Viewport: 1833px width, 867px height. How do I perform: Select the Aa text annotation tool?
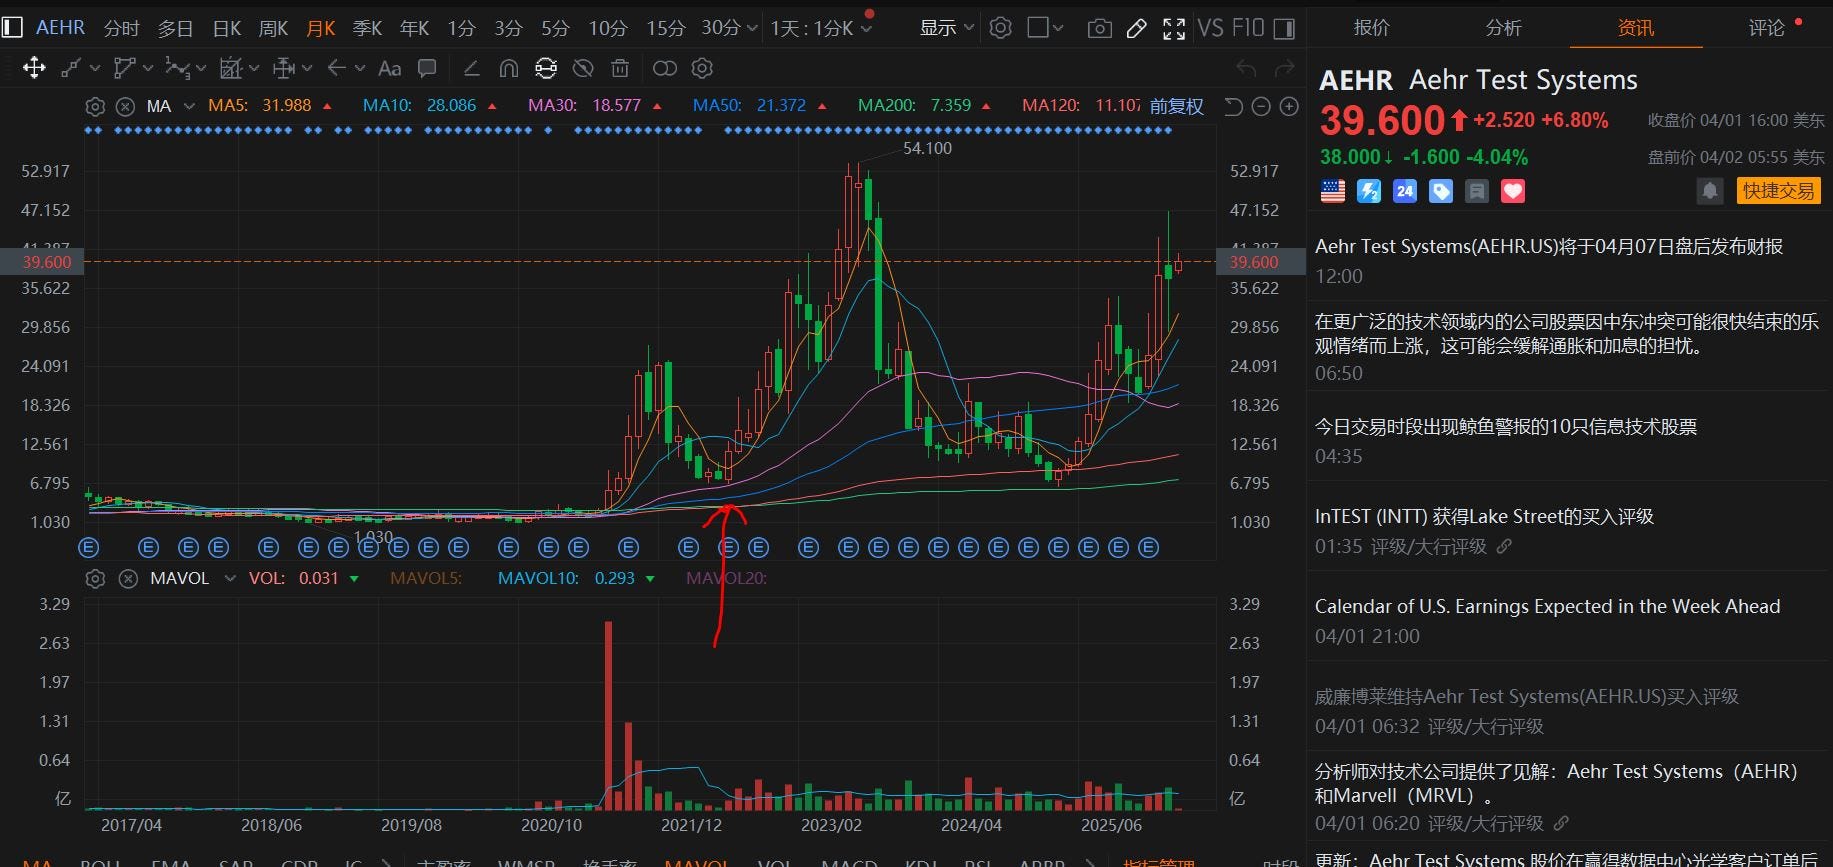(390, 68)
